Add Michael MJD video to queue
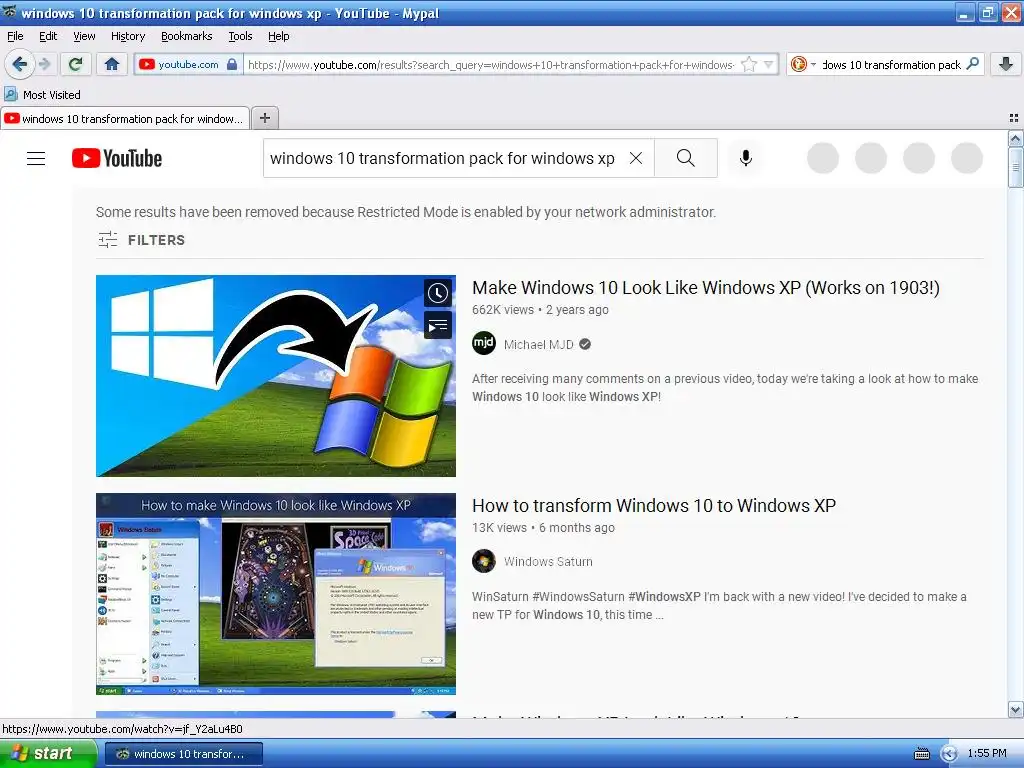This screenshot has height=768, width=1024. tap(438, 325)
